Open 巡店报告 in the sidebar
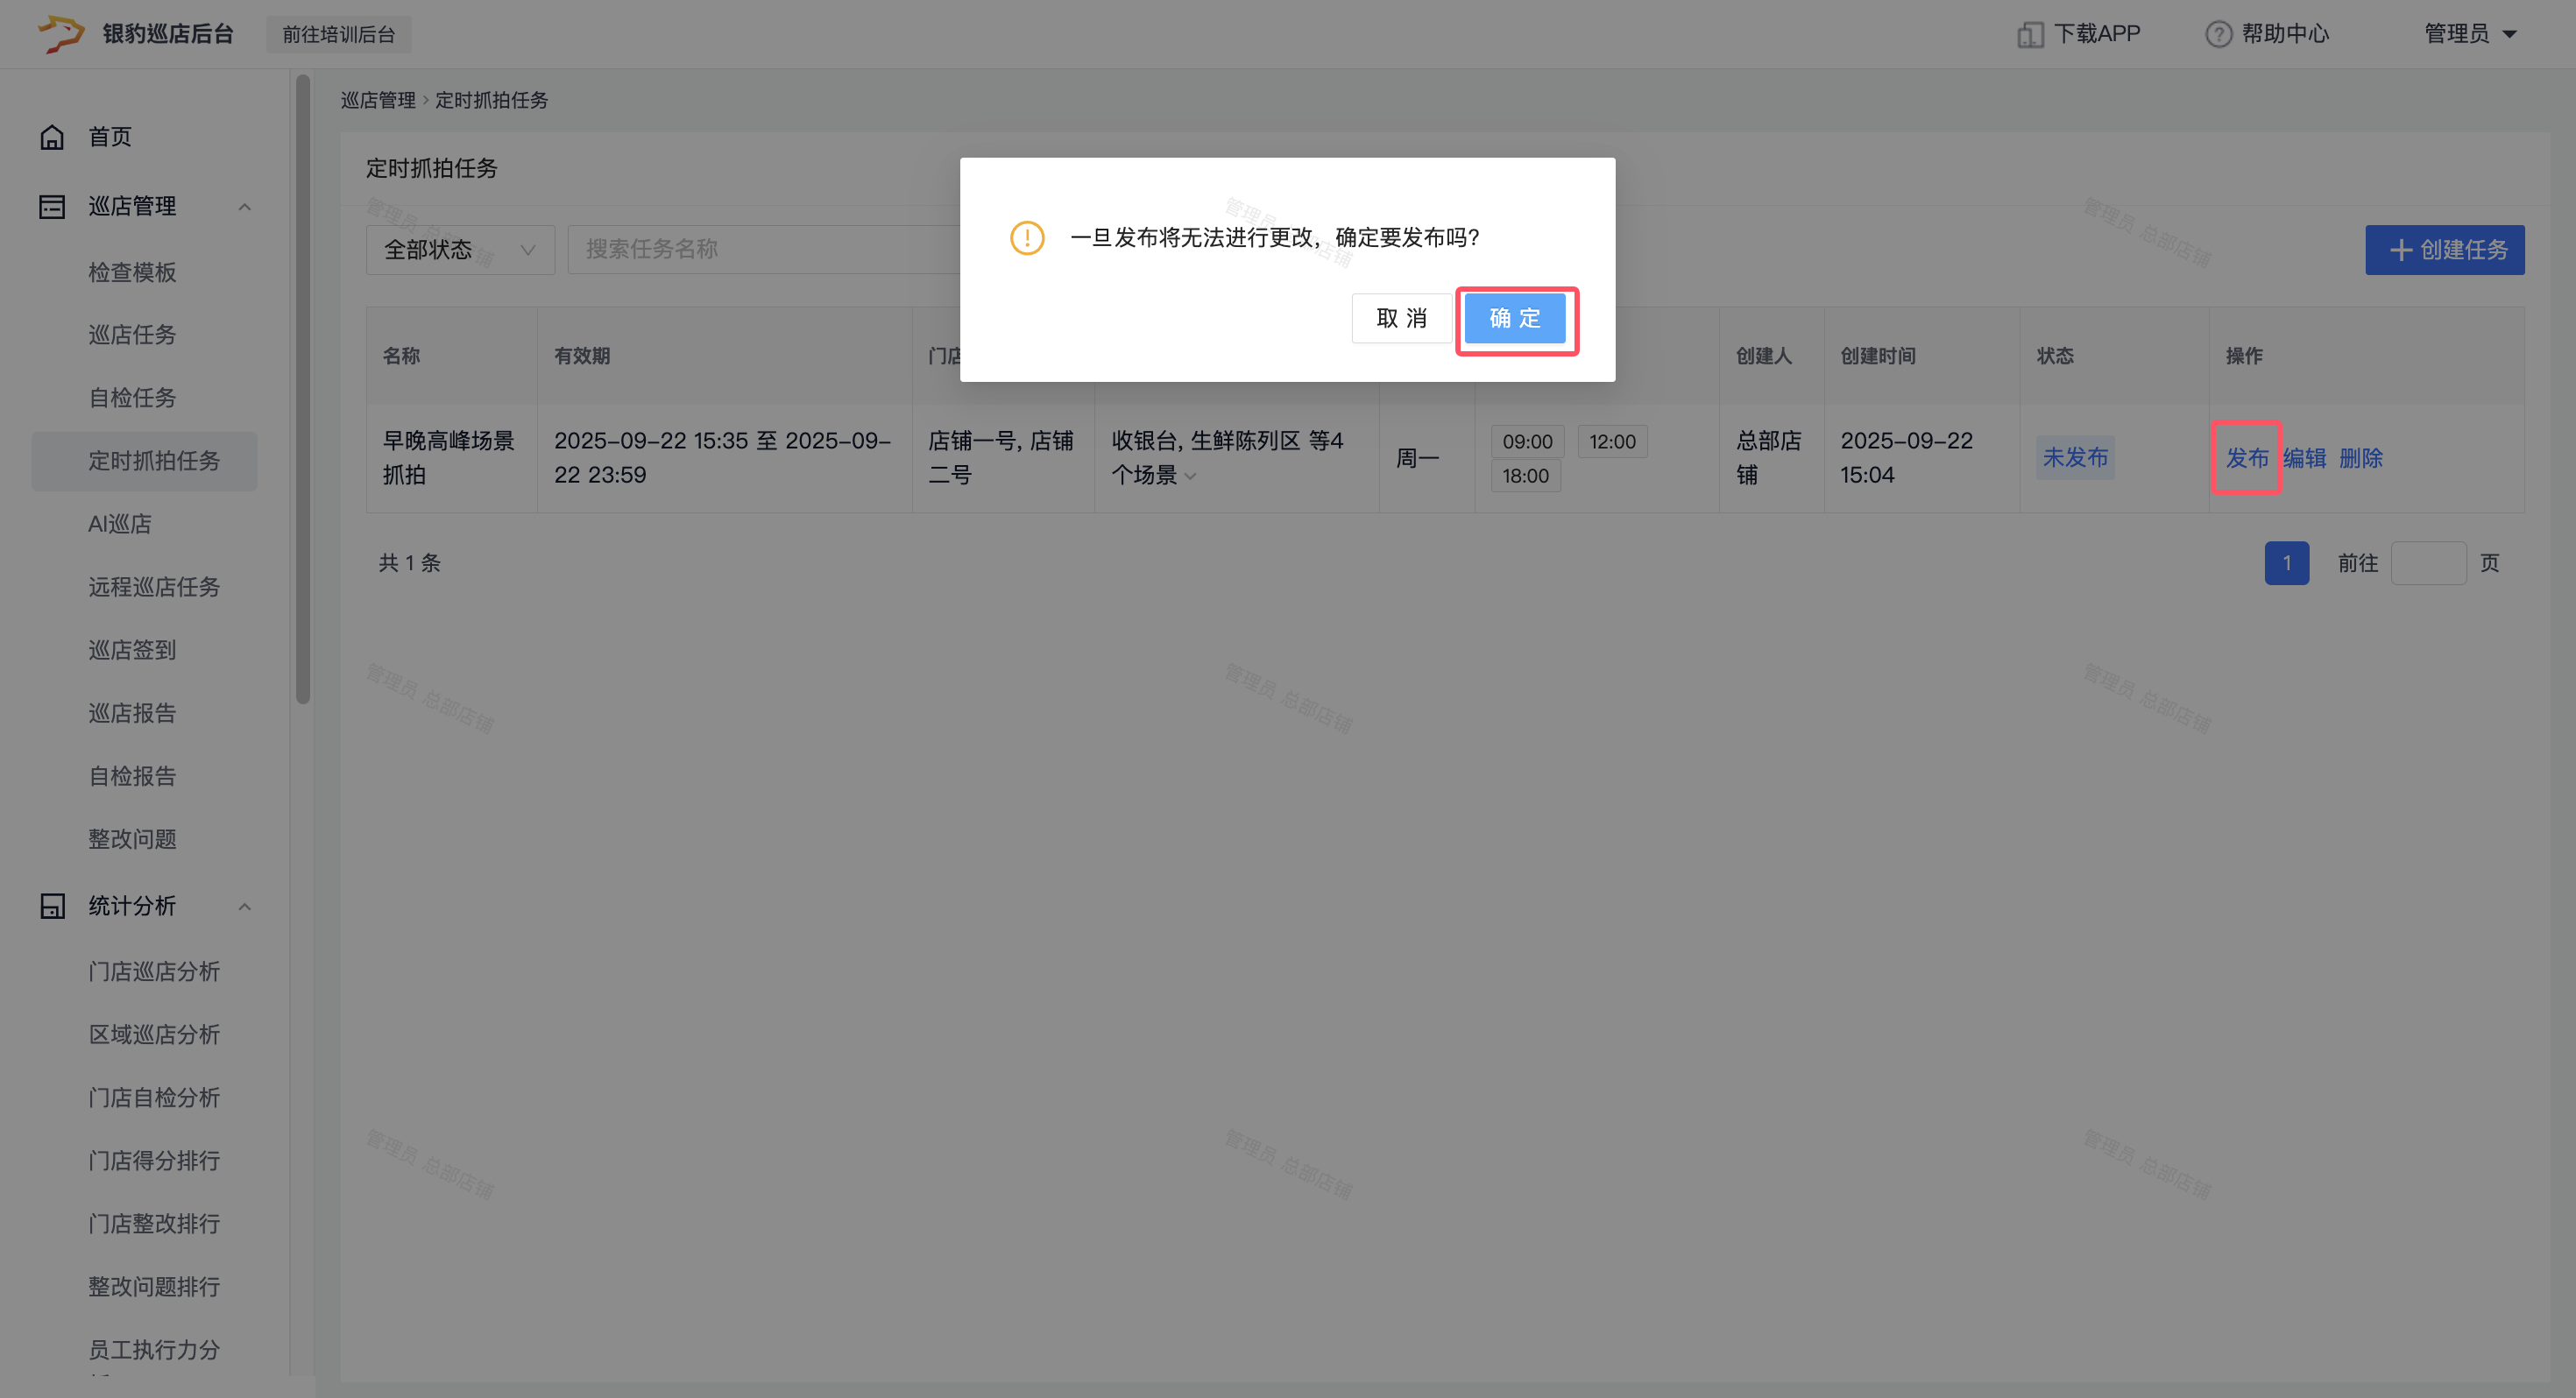This screenshot has width=2576, height=1398. (x=132, y=713)
